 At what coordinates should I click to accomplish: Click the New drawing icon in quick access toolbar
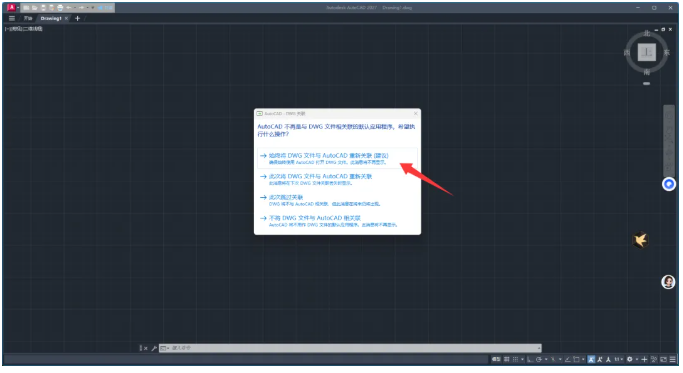26,7
